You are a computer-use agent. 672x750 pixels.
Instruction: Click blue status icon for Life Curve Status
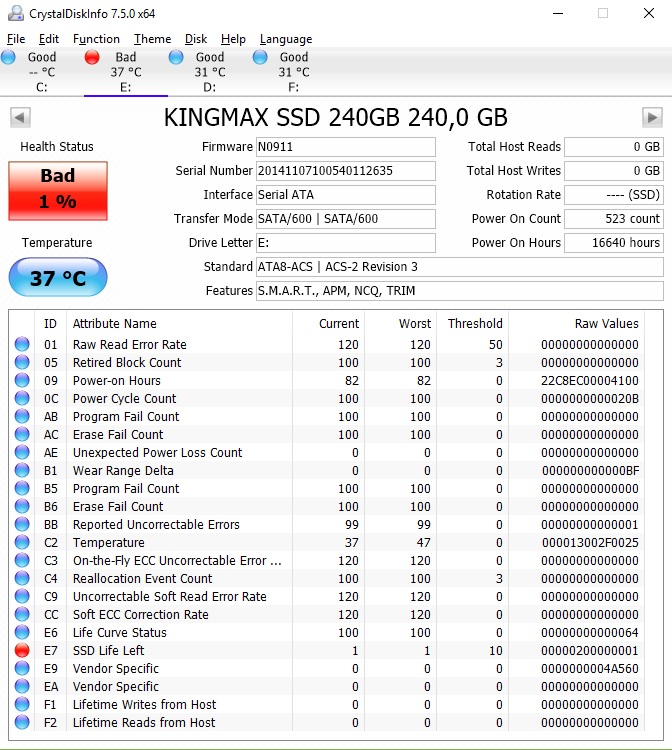coord(22,632)
